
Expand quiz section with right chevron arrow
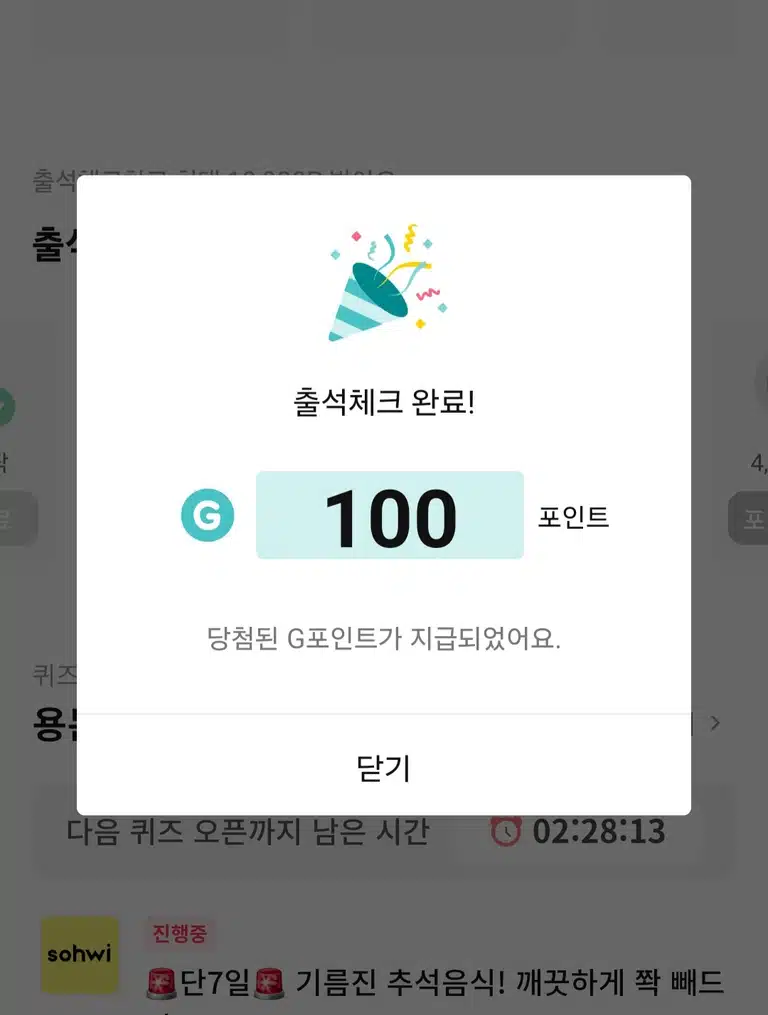pyautogui.click(x=715, y=723)
